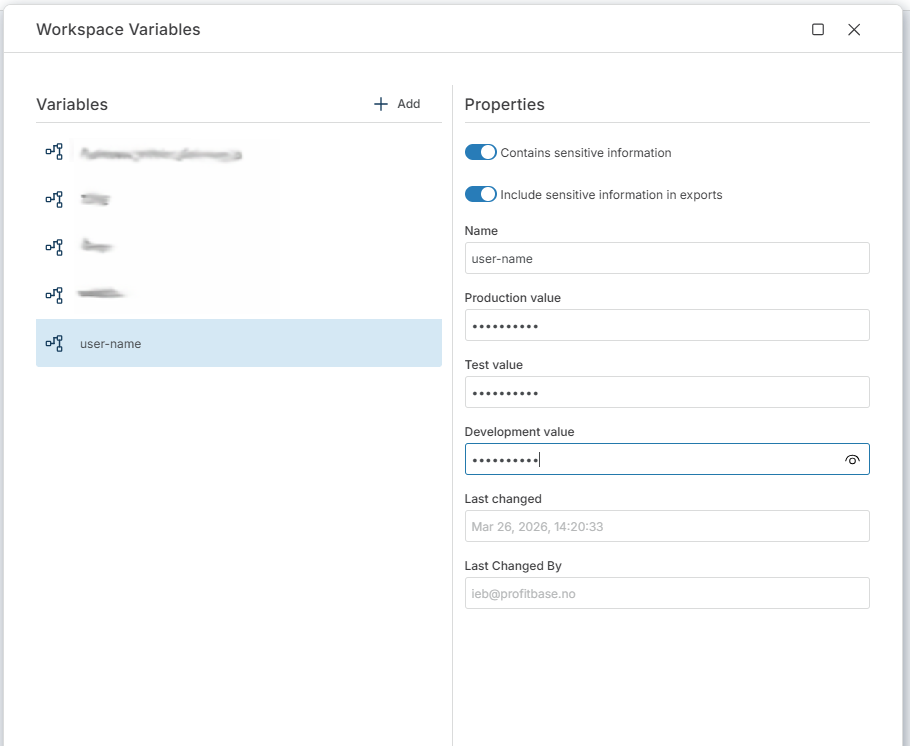Click the Test value field
910x746 pixels.
[x=666, y=392]
